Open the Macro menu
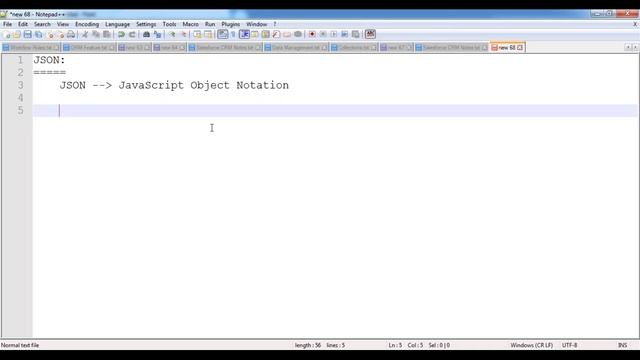Viewport: 640px width, 360px height. [191, 24]
